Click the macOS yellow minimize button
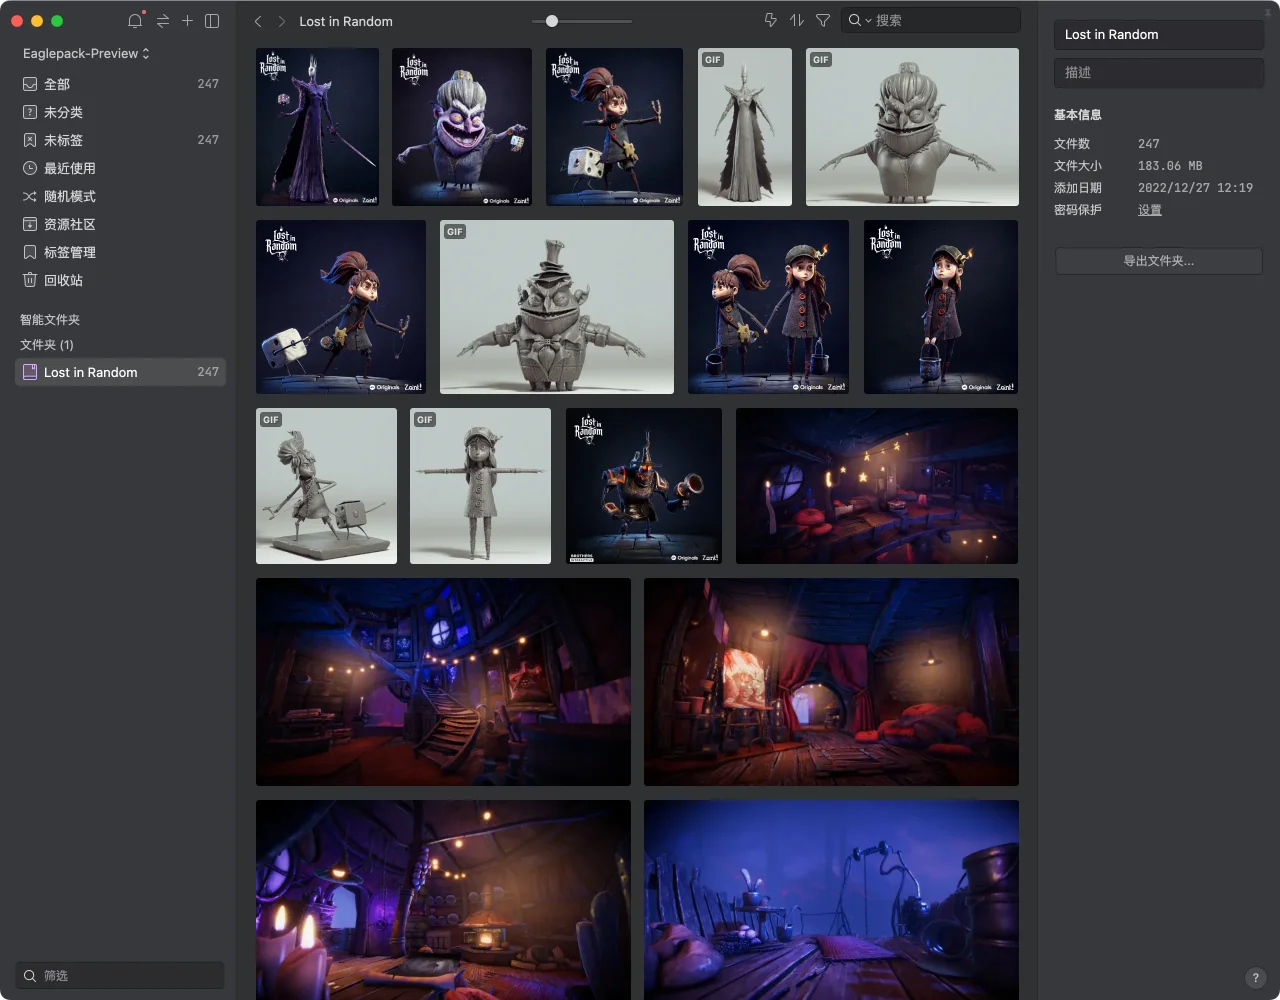The width and height of the screenshot is (1280, 1000). pos(37,21)
